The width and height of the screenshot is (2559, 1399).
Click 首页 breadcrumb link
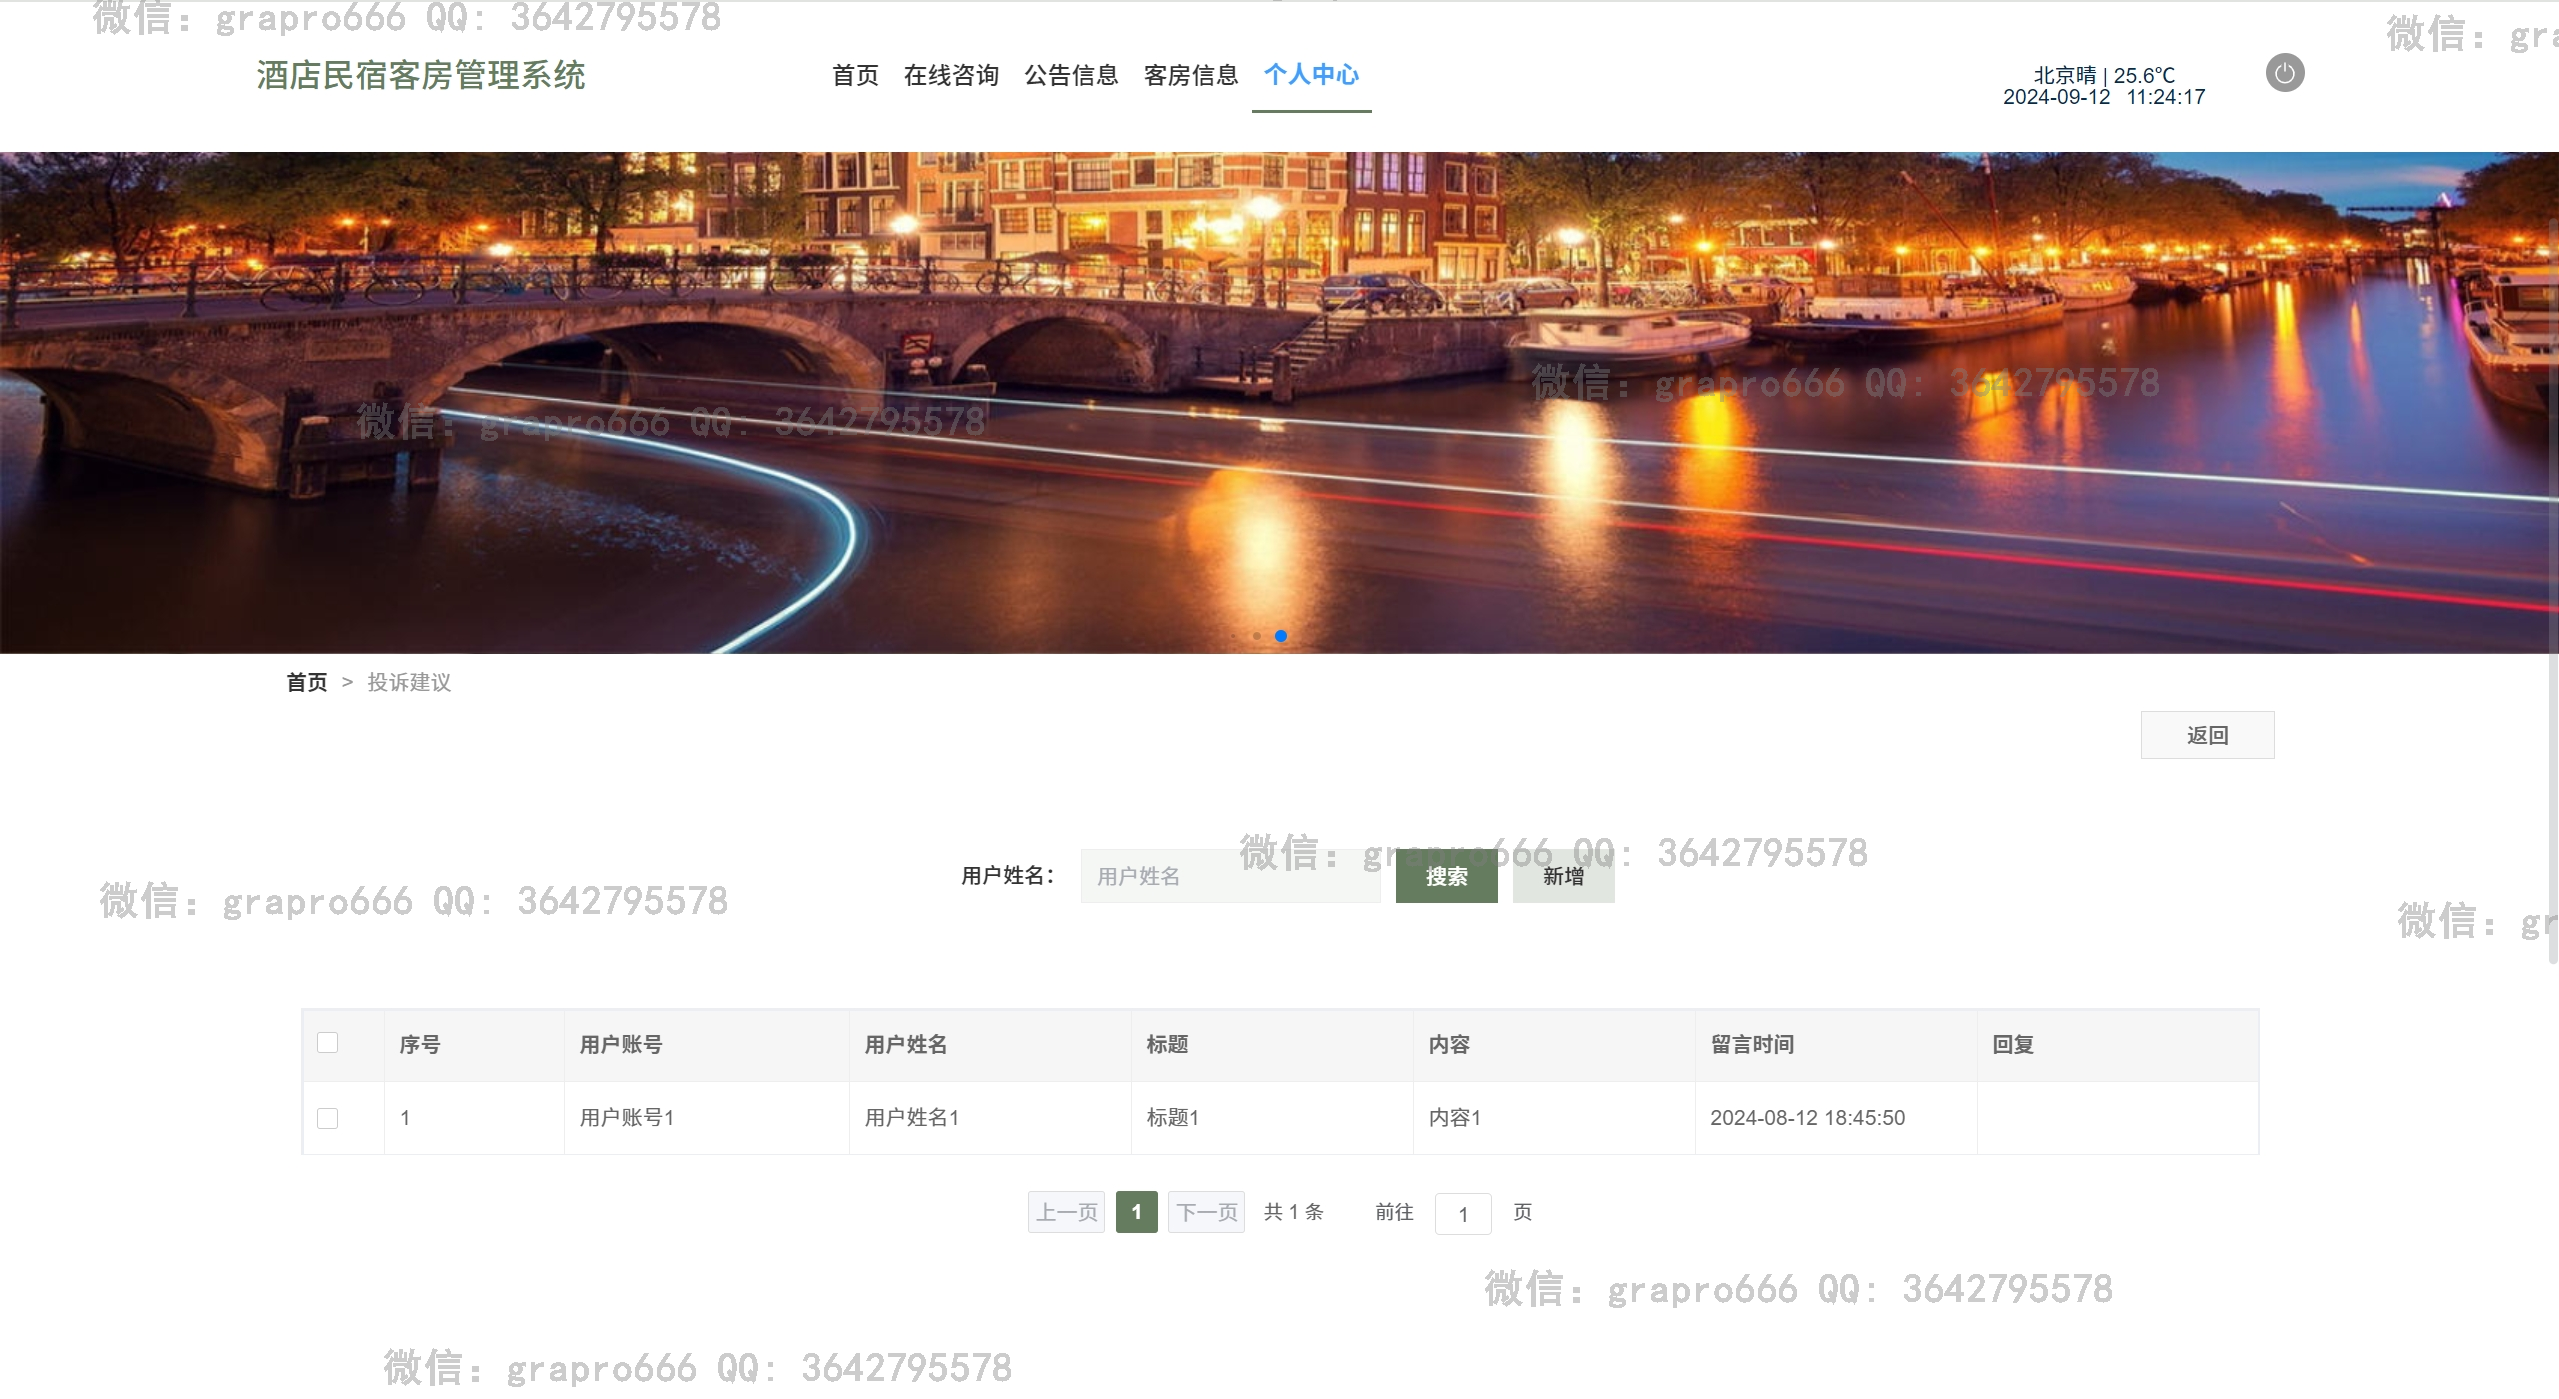[306, 682]
